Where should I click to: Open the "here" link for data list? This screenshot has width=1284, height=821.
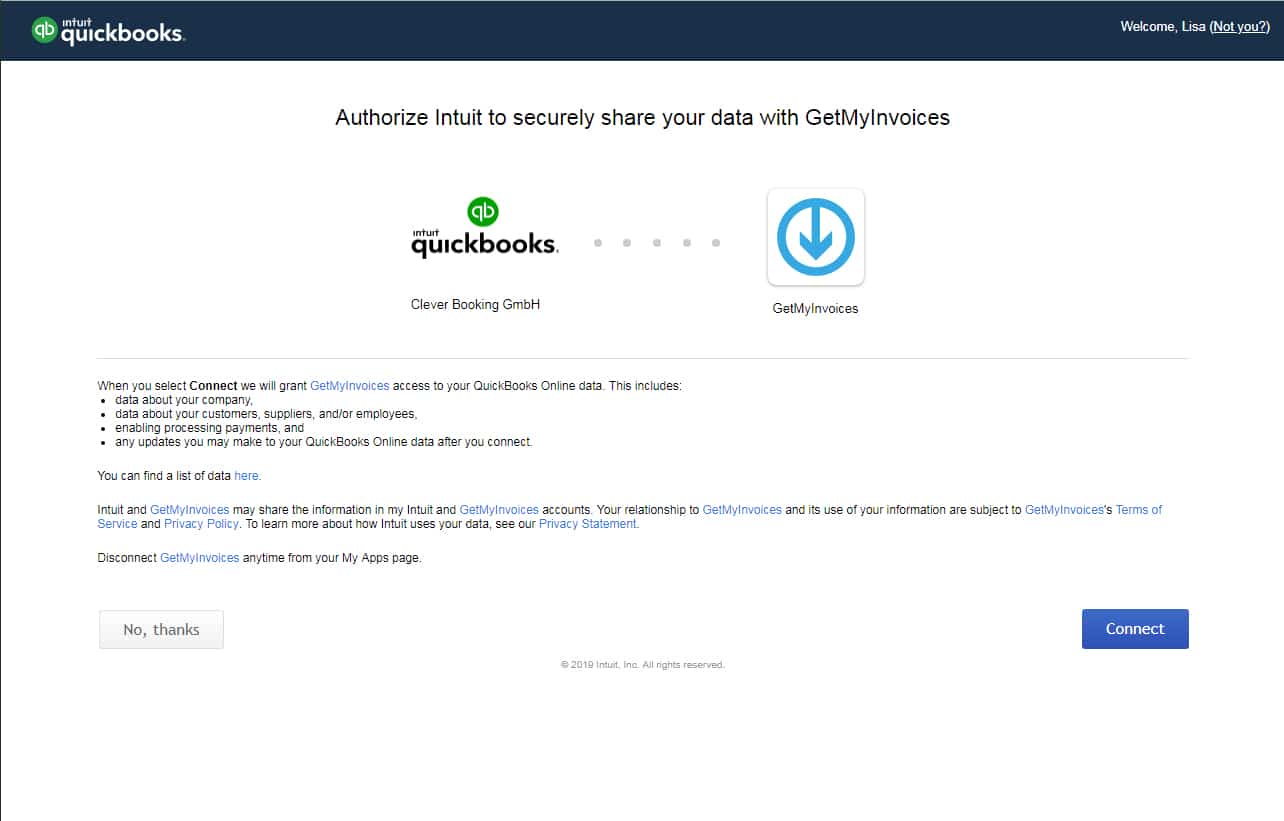pos(247,476)
